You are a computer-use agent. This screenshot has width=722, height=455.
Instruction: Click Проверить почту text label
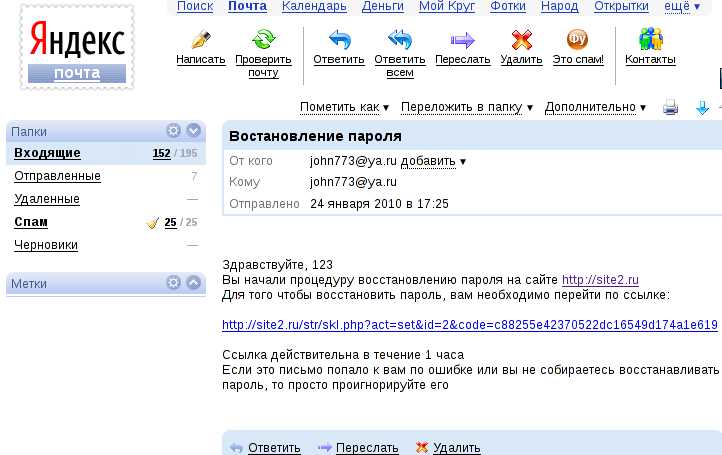(x=263, y=66)
